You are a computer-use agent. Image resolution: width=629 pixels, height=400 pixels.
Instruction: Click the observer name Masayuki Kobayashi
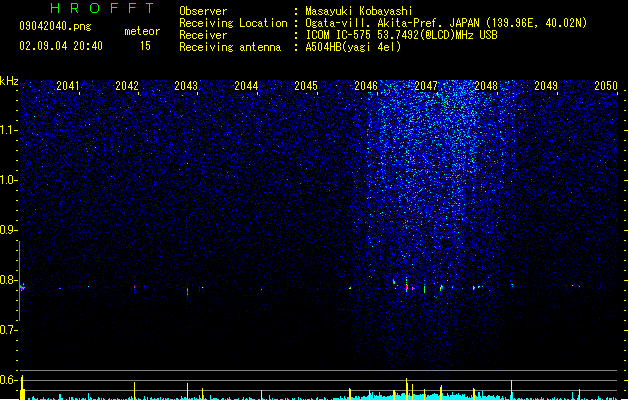click(359, 11)
